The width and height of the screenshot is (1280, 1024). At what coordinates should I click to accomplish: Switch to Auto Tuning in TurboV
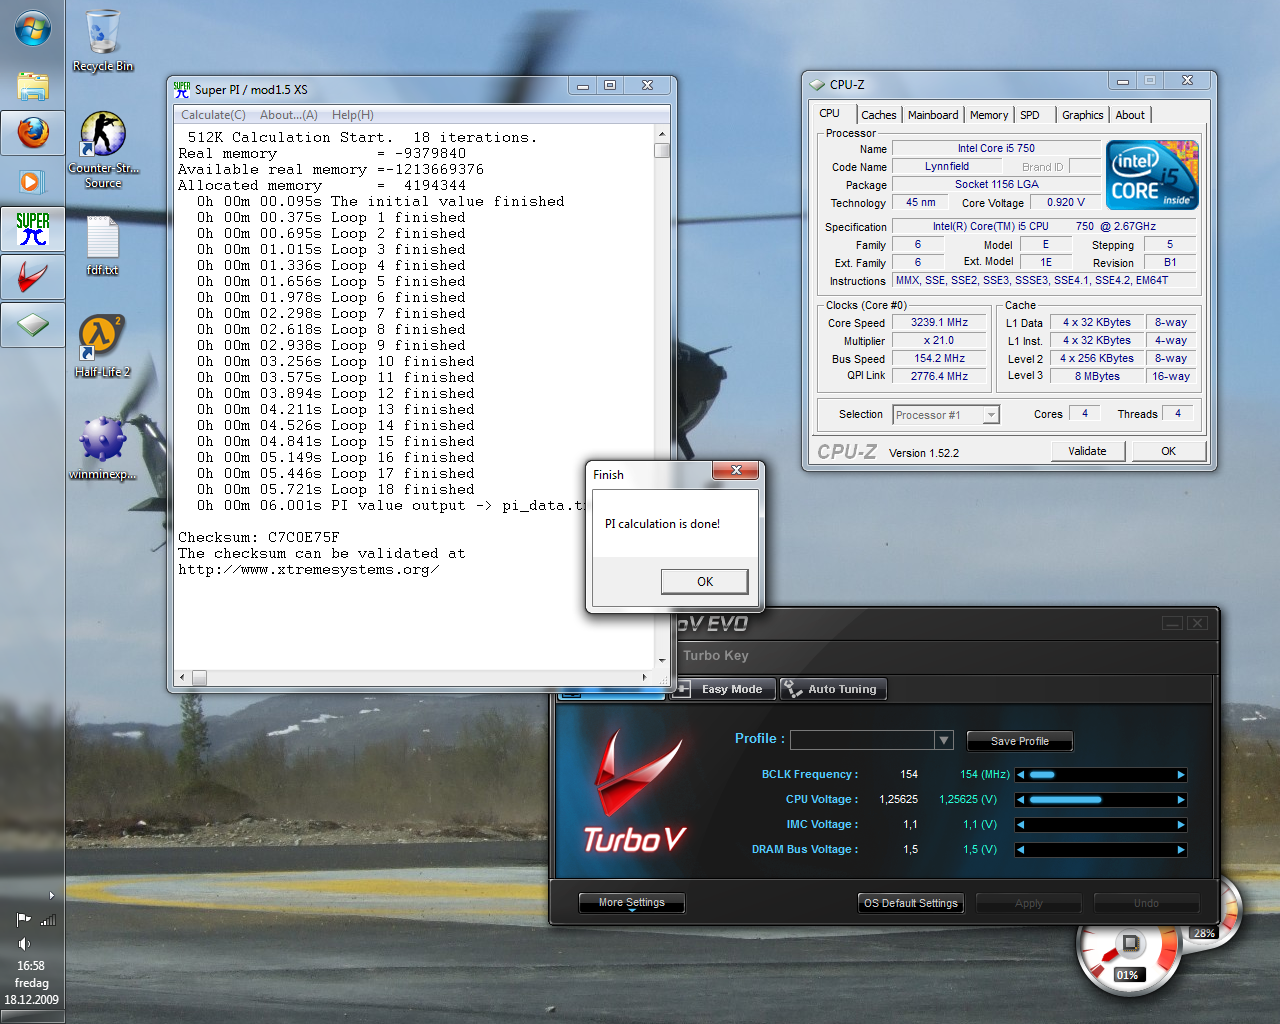833,689
